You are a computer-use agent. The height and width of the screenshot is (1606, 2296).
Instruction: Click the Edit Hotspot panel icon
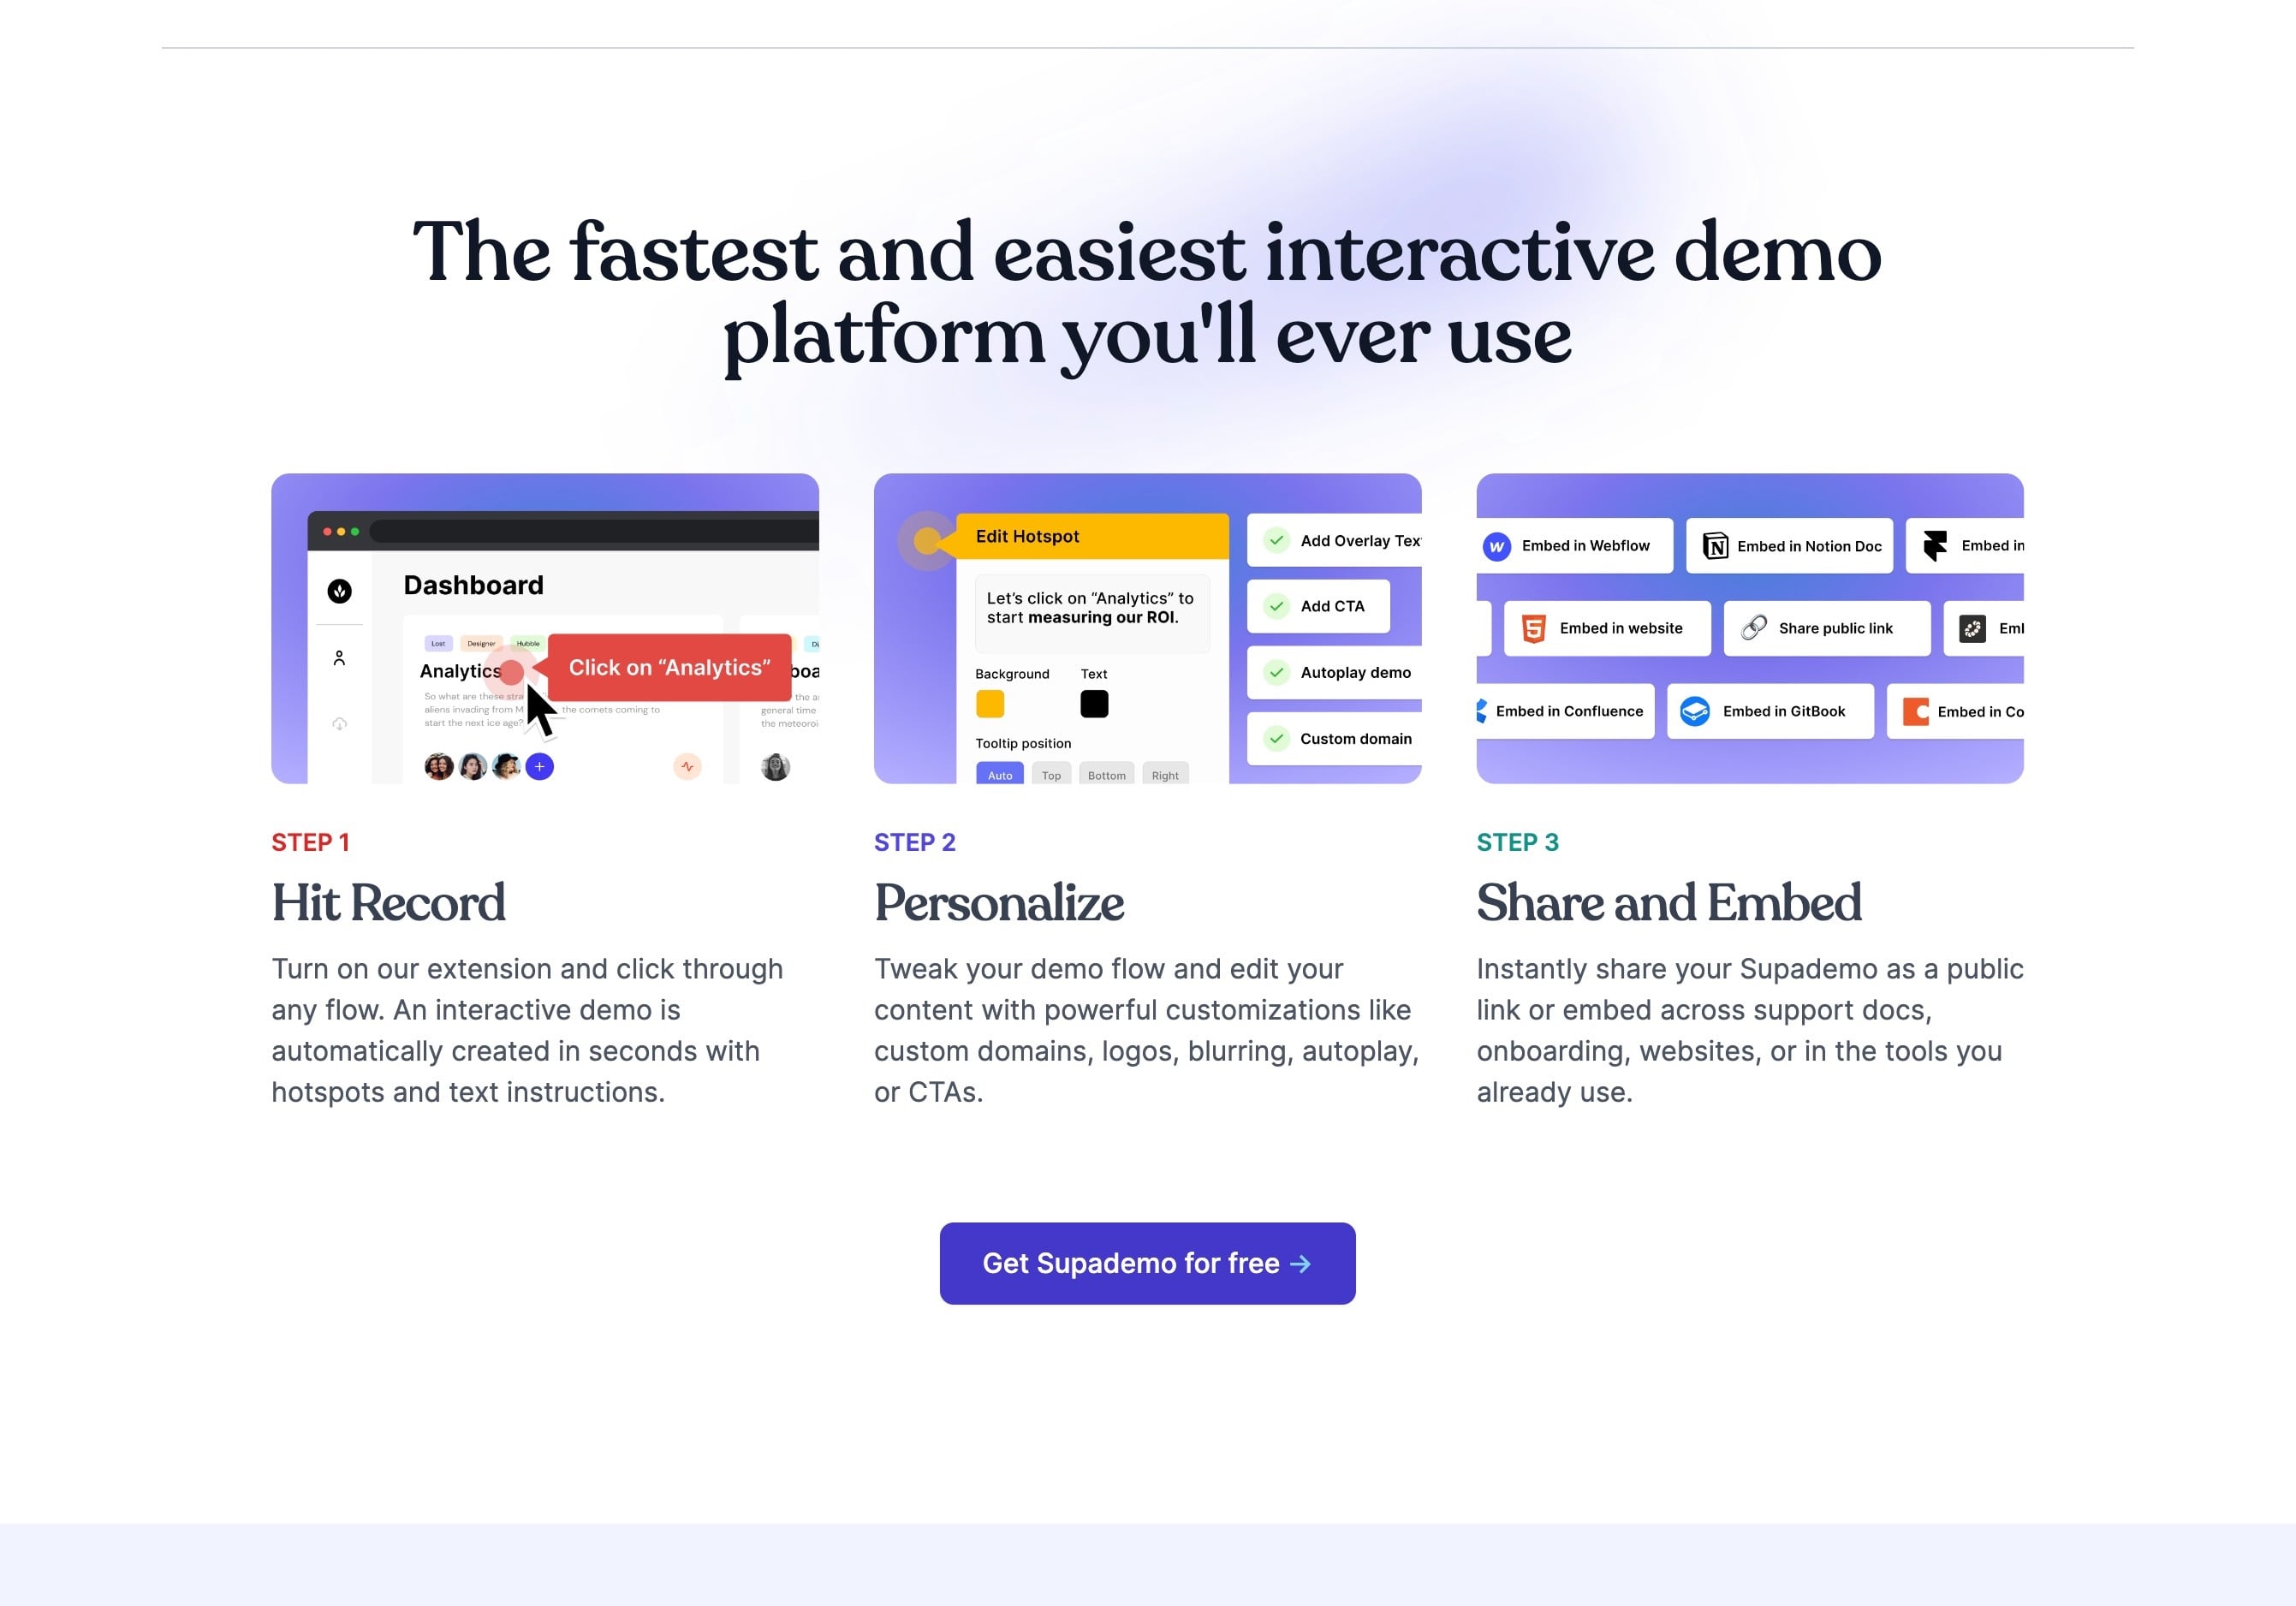[926, 537]
